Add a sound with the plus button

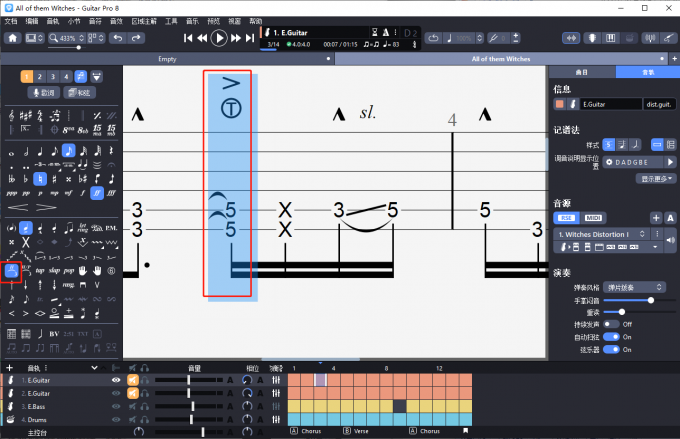pyautogui.click(x=655, y=217)
